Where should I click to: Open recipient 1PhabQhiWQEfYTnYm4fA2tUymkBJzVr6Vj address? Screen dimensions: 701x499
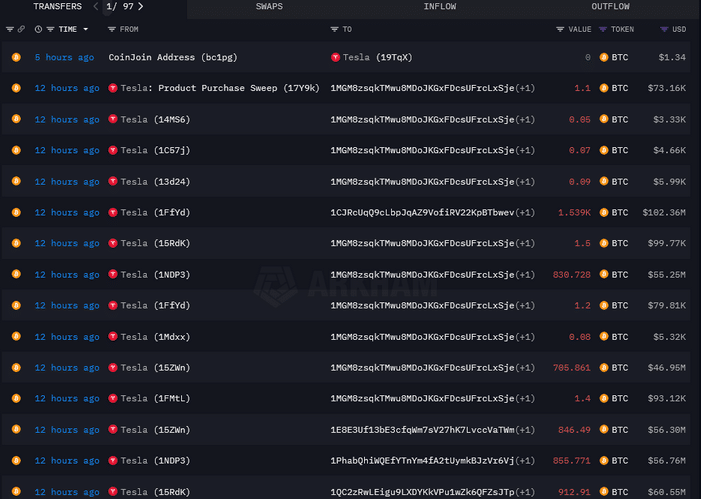[422, 461]
